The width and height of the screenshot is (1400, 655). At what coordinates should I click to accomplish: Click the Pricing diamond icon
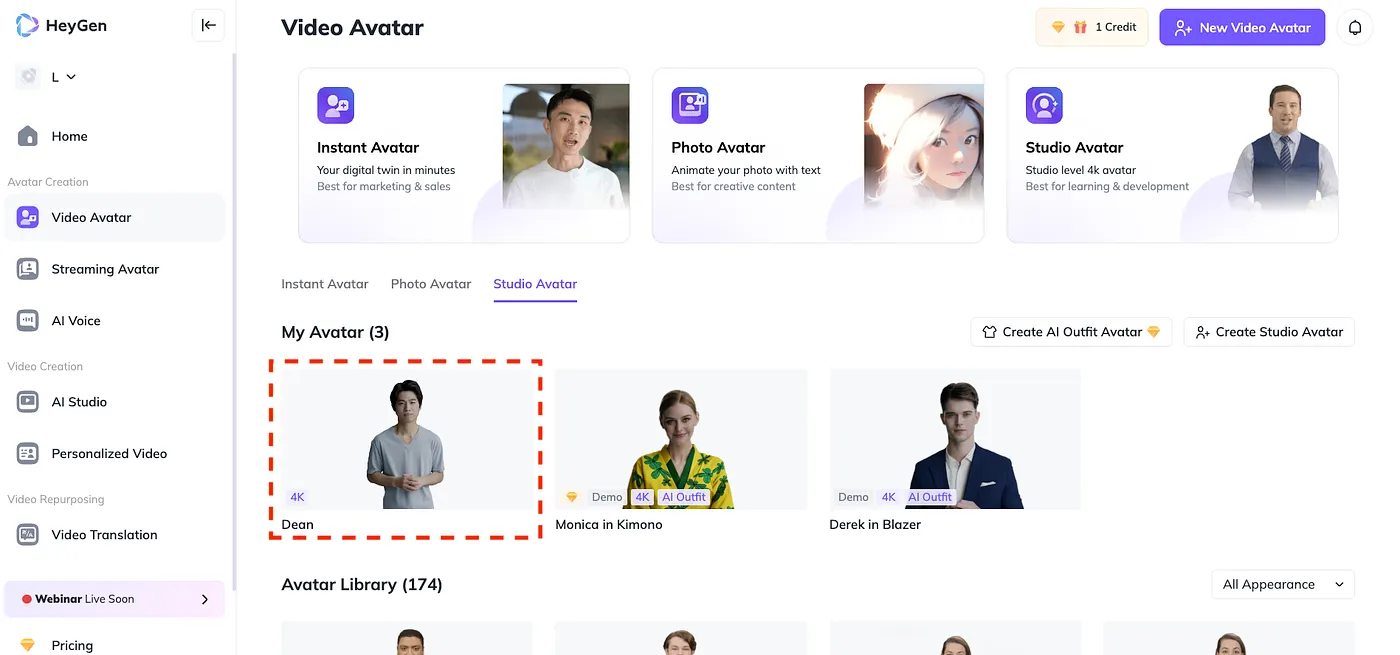click(28, 646)
